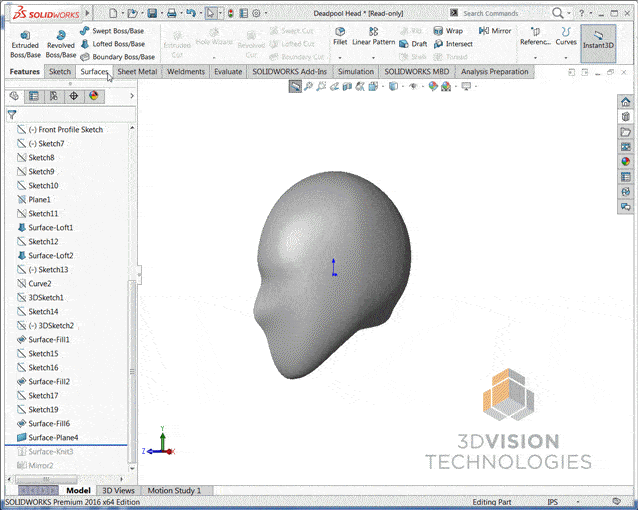This screenshot has height=510, width=638.
Task: Open the DimXpertManager crosshair tab
Action: (x=74, y=96)
